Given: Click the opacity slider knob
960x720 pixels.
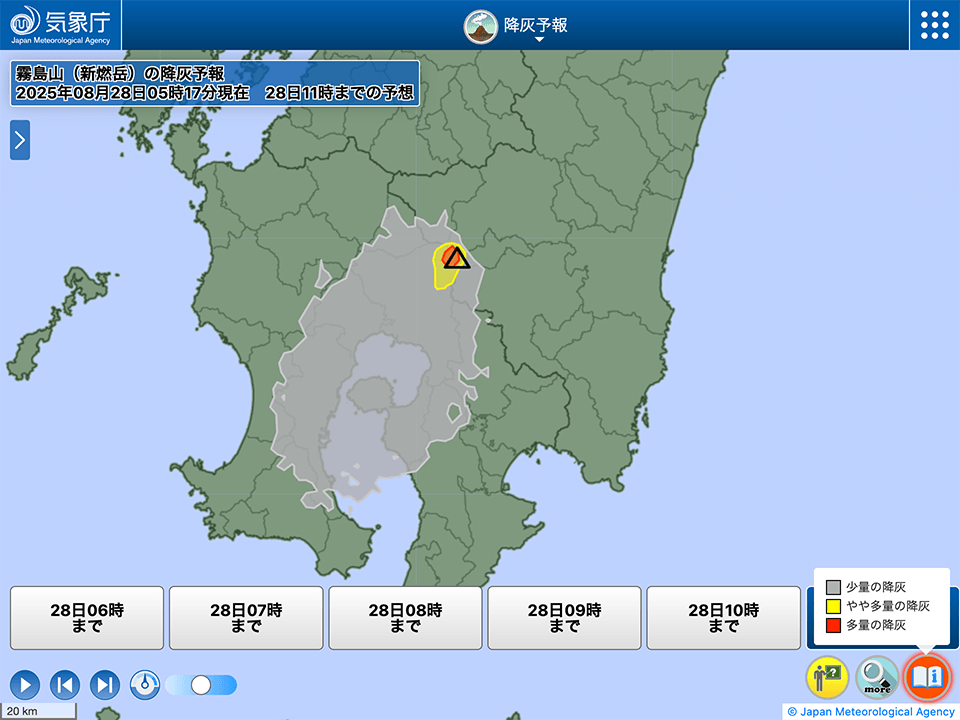Looking at the screenshot, I should point(201,685).
